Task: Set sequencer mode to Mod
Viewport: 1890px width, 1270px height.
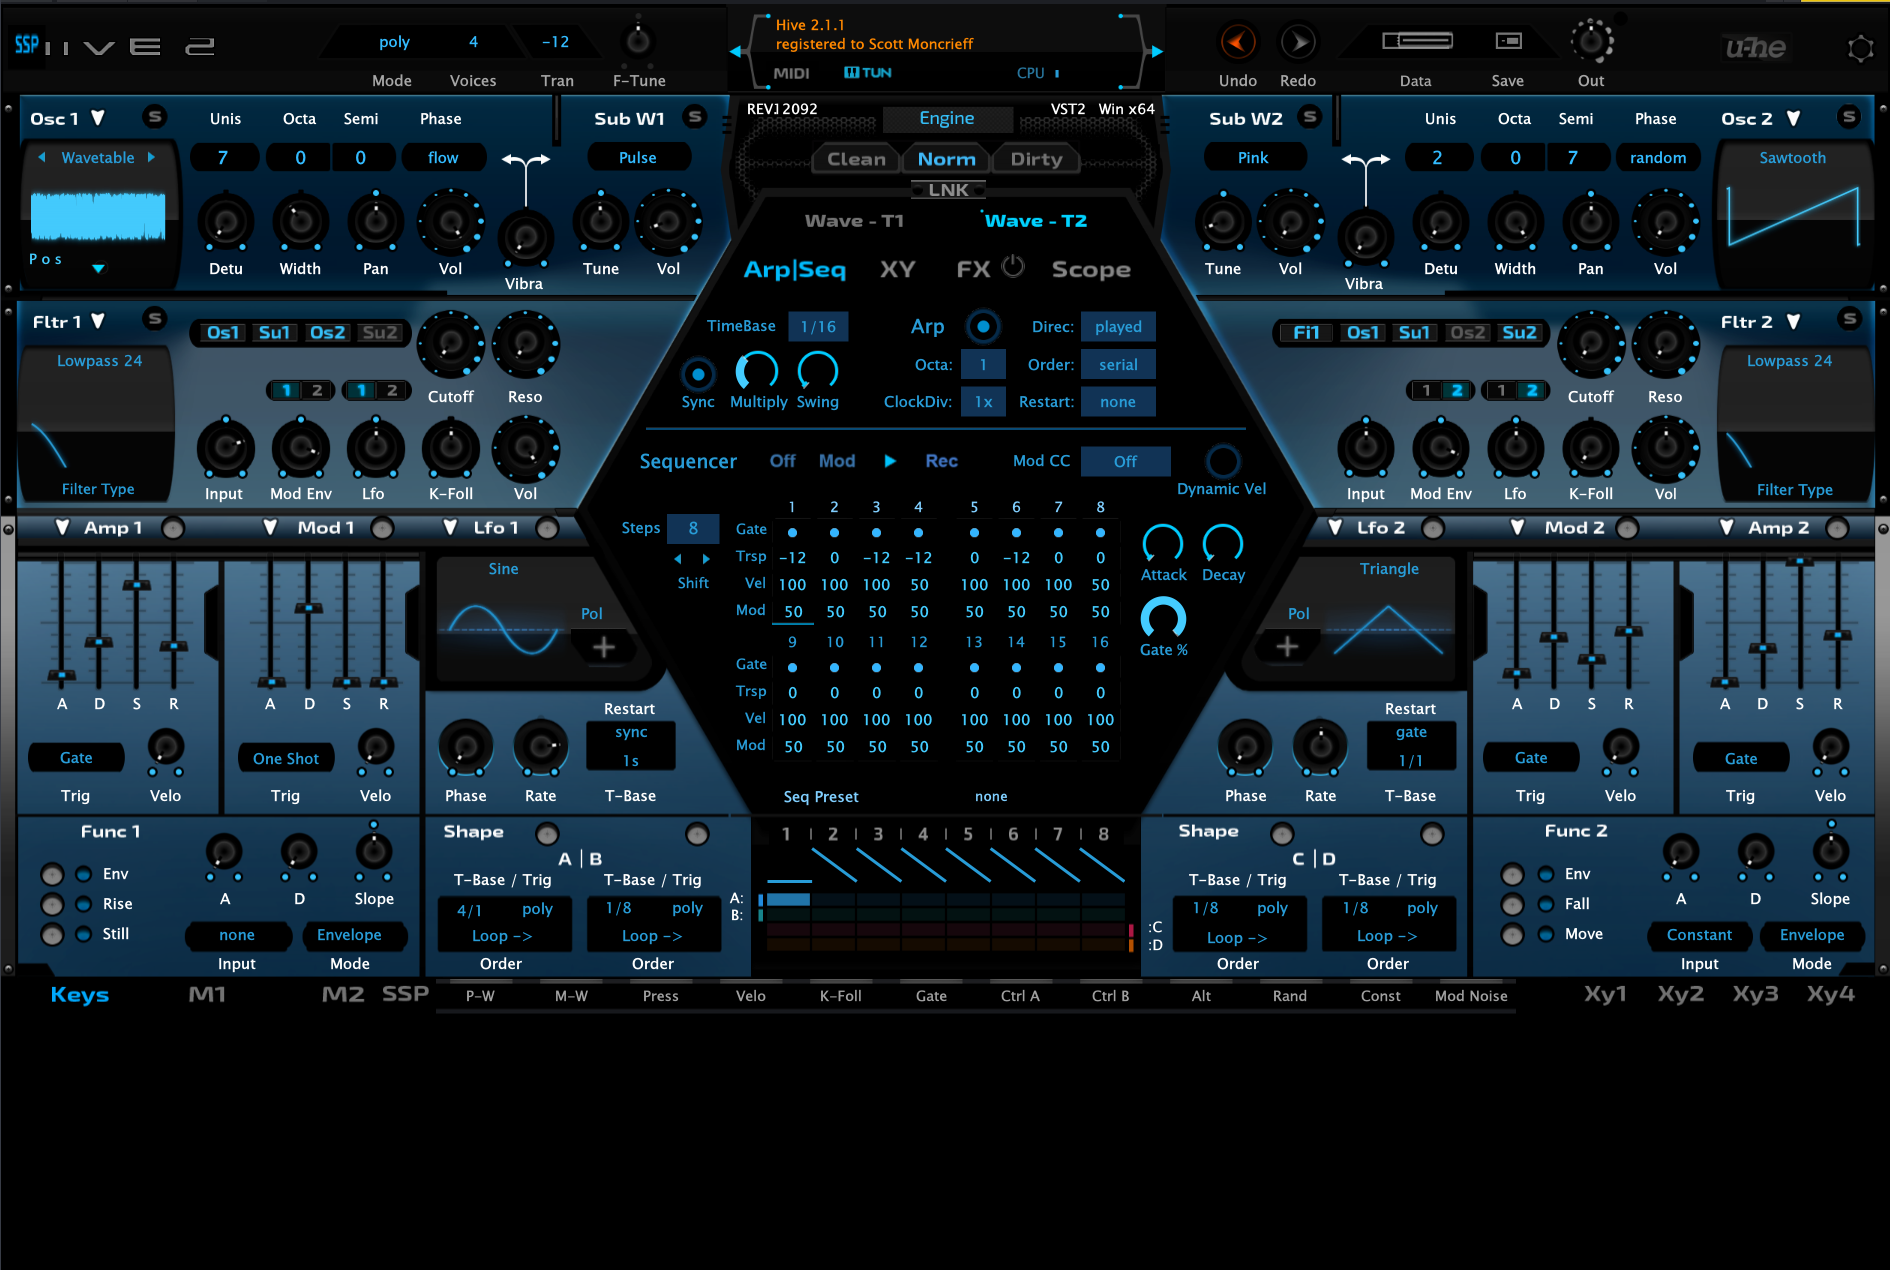Action: 837,461
